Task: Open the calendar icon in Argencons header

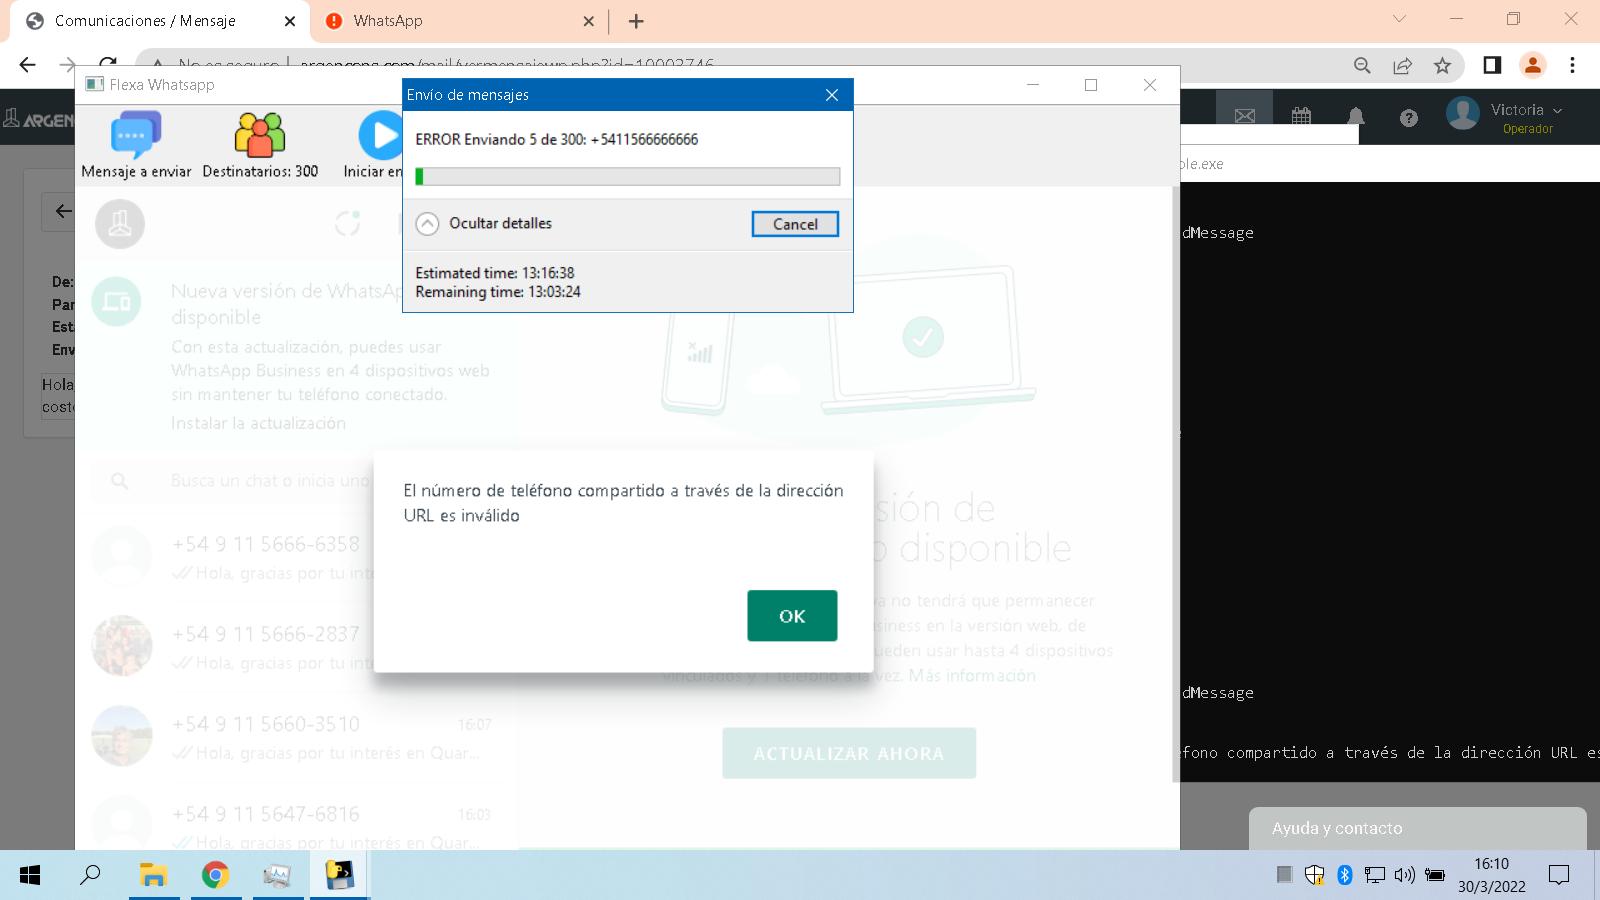Action: pyautogui.click(x=1301, y=116)
